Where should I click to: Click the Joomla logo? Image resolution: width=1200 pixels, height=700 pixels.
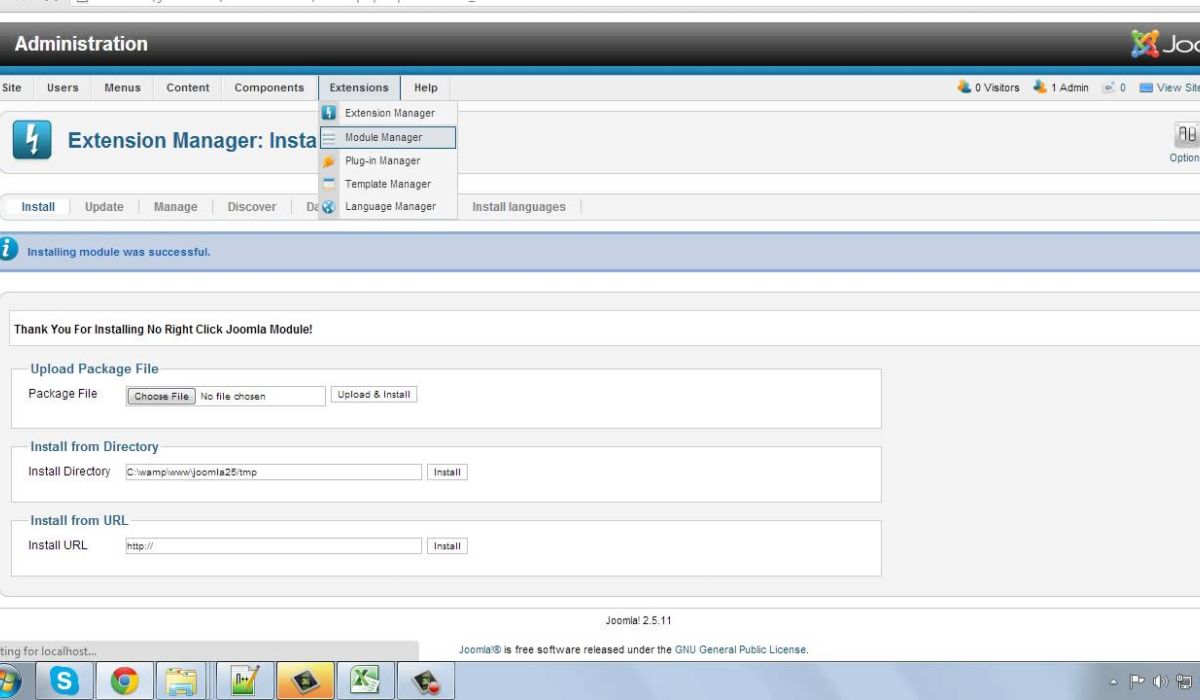pyautogui.click(x=1166, y=44)
